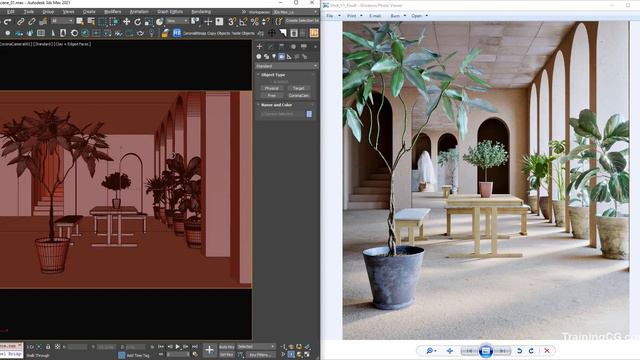Toggle the 3D Snaps icon
Image resolution: width=640 pixels, height=360 pixels.
point(232,22)
